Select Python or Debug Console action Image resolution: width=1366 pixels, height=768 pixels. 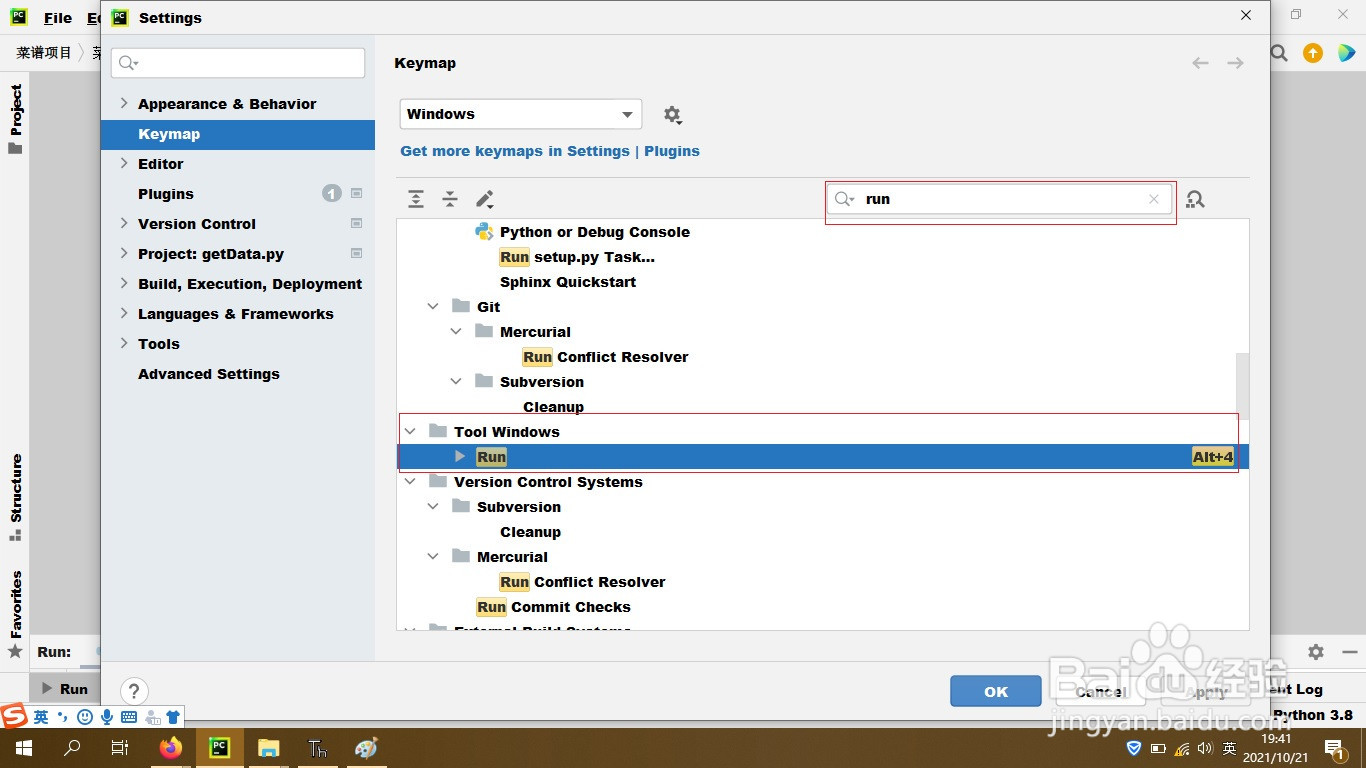(595, 232)
